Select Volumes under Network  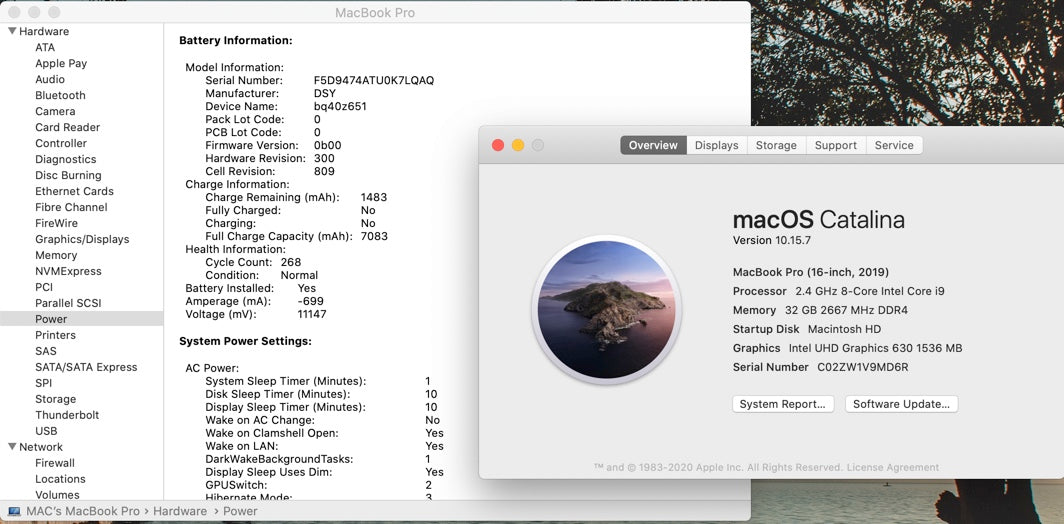pyautogui.click(x=57, y=495)
